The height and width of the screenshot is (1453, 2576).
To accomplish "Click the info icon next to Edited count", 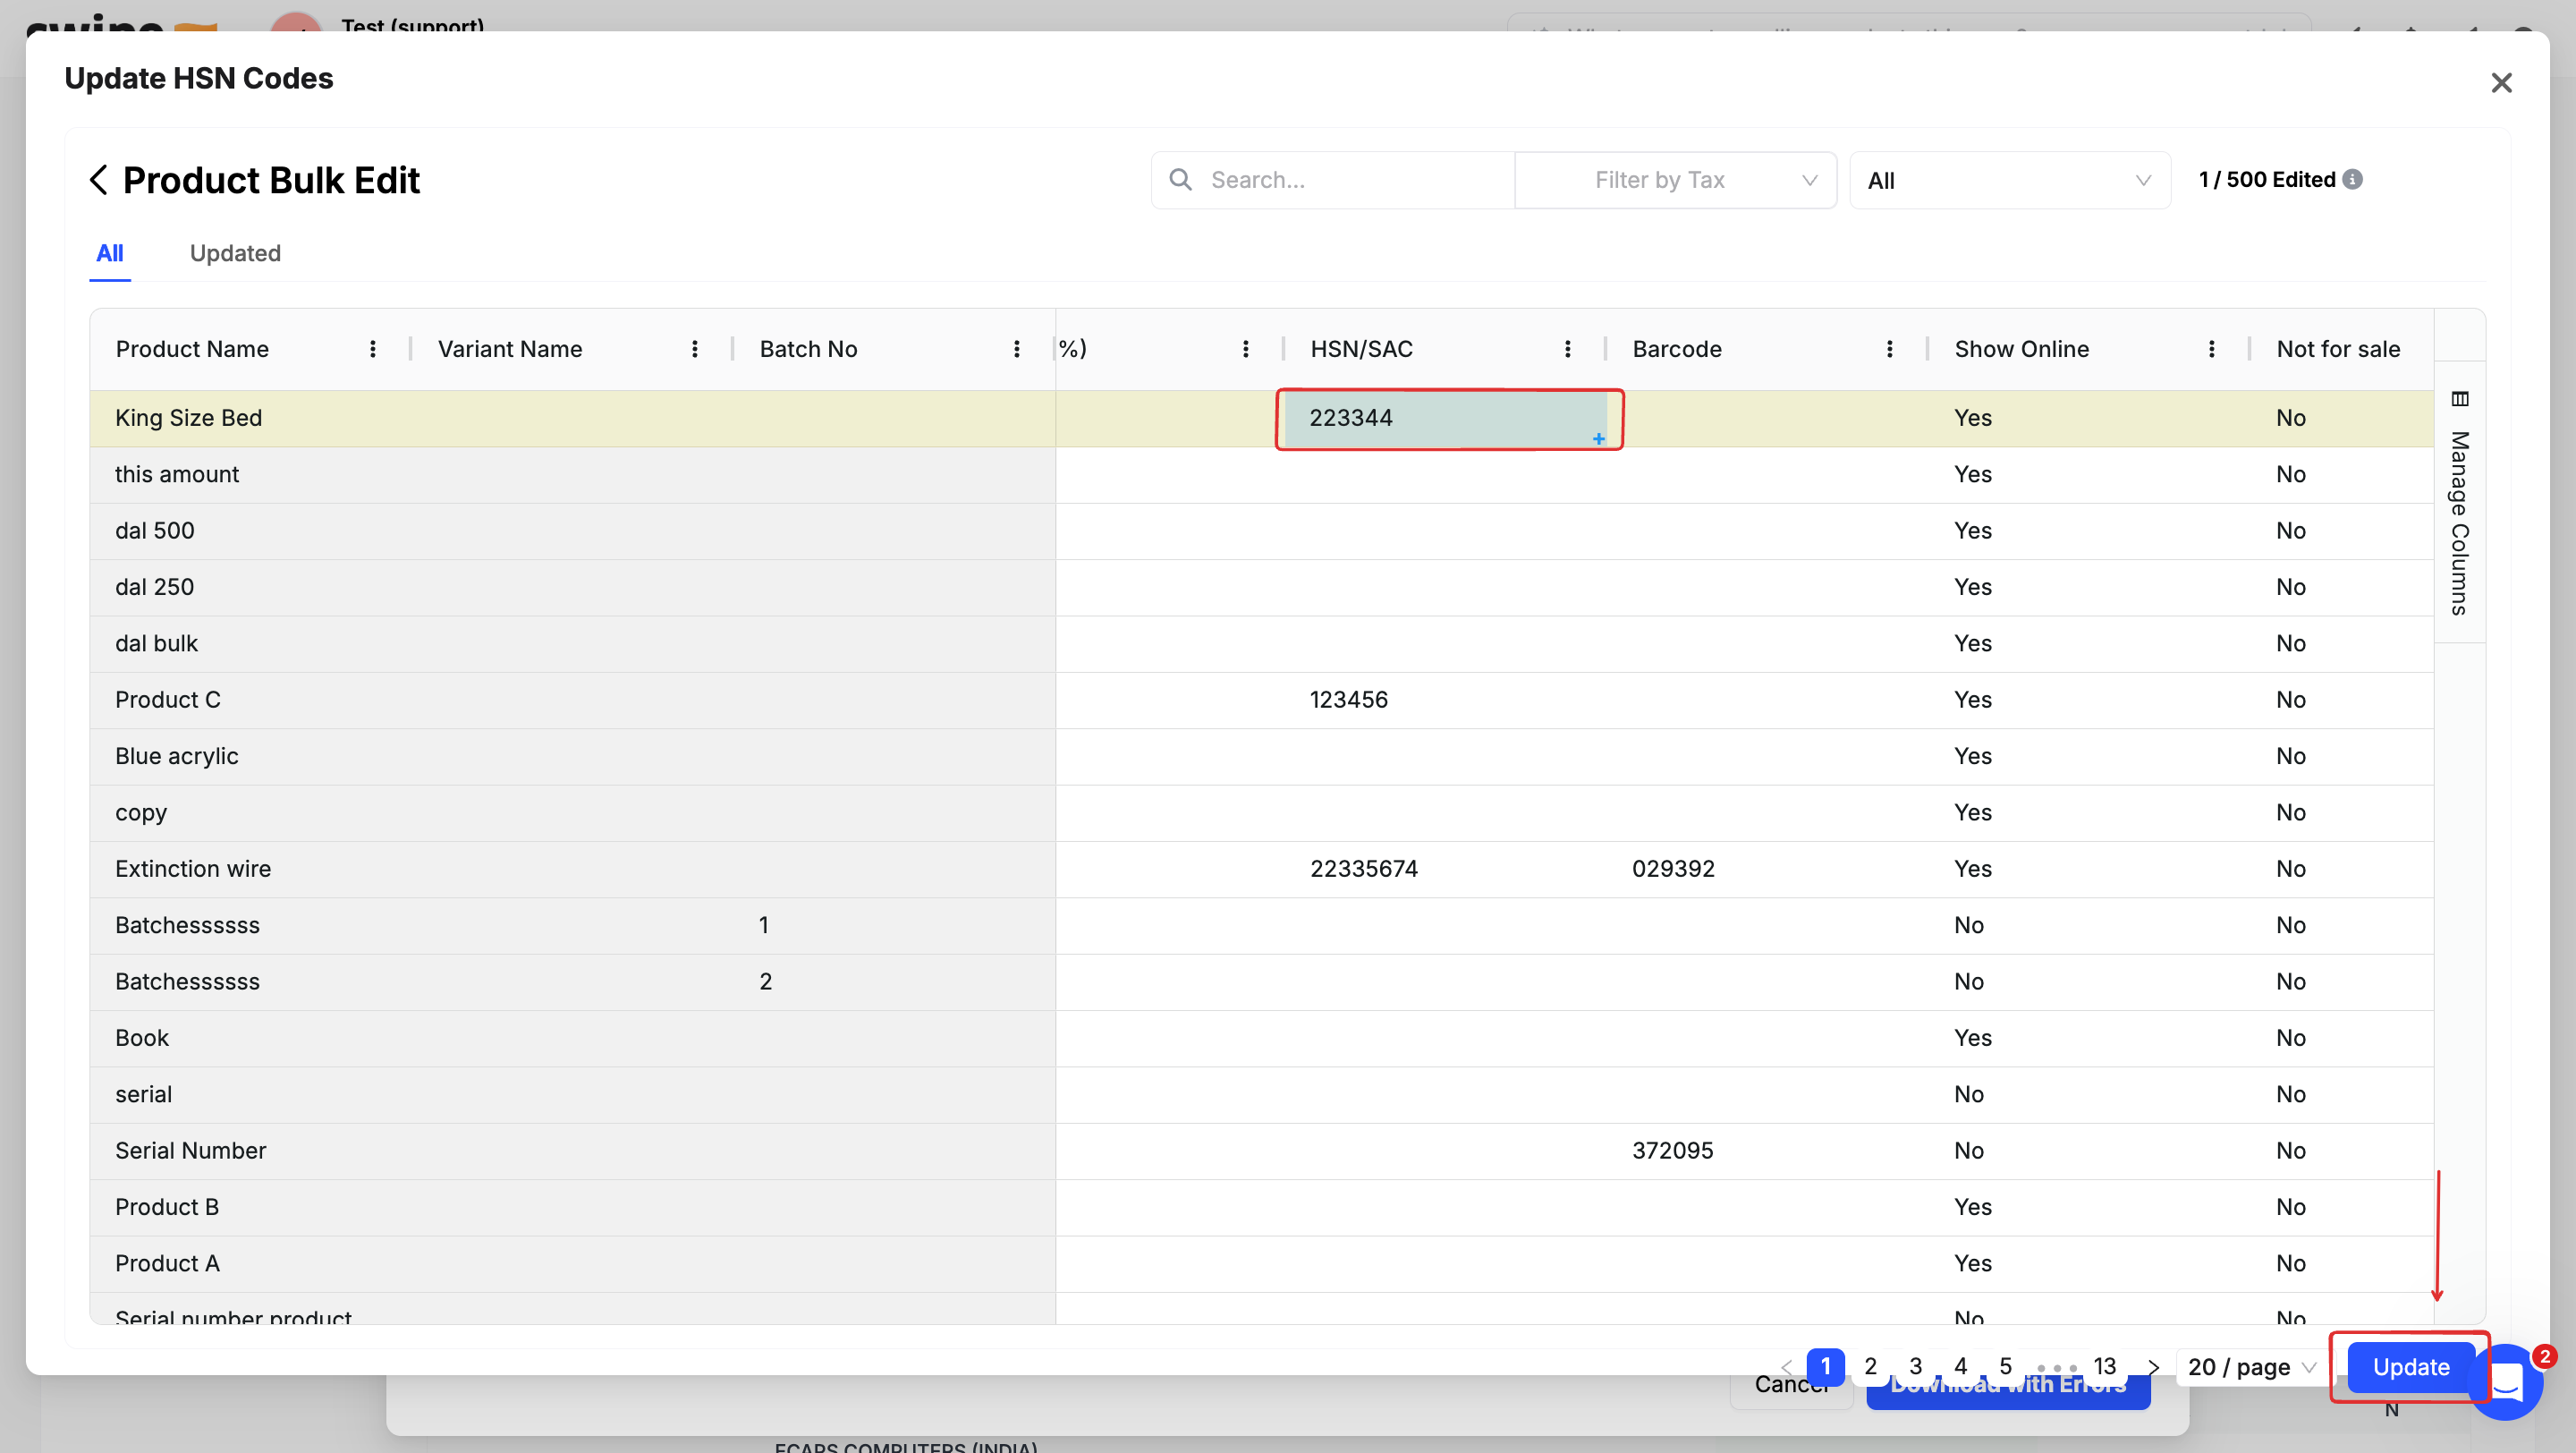I will coord(2353,179).
